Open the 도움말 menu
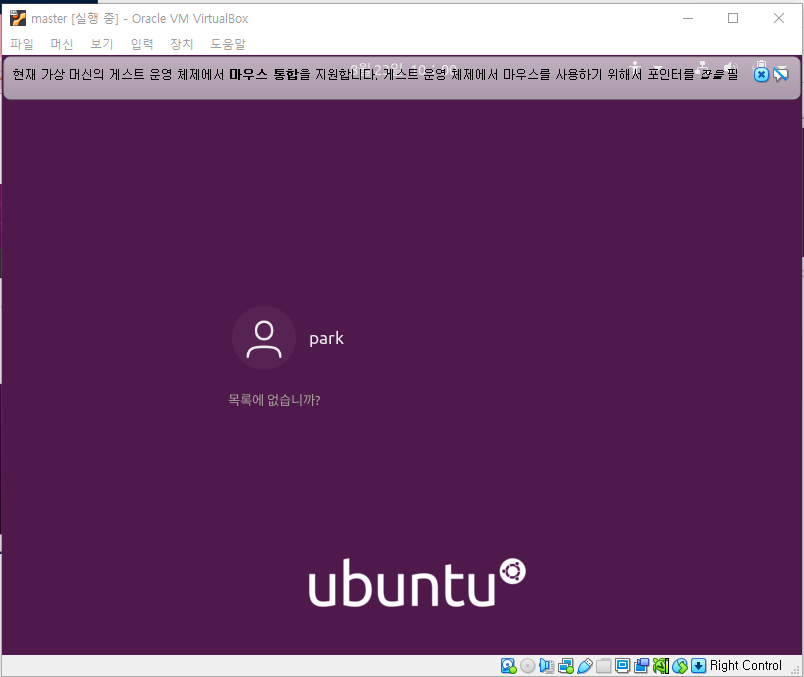 228,44
